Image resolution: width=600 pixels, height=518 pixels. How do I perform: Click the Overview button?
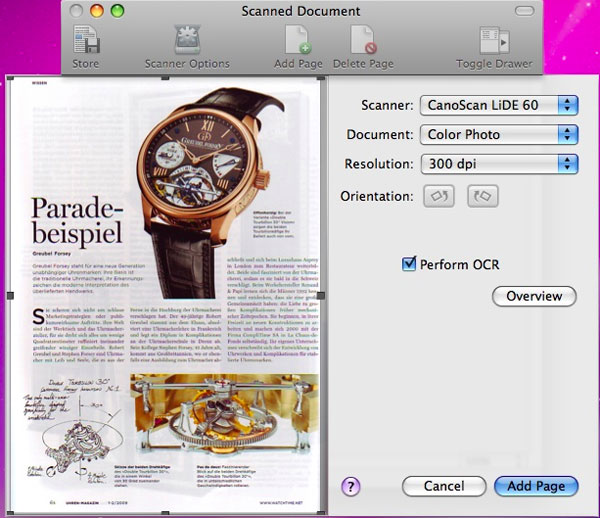tap(534, 296)
